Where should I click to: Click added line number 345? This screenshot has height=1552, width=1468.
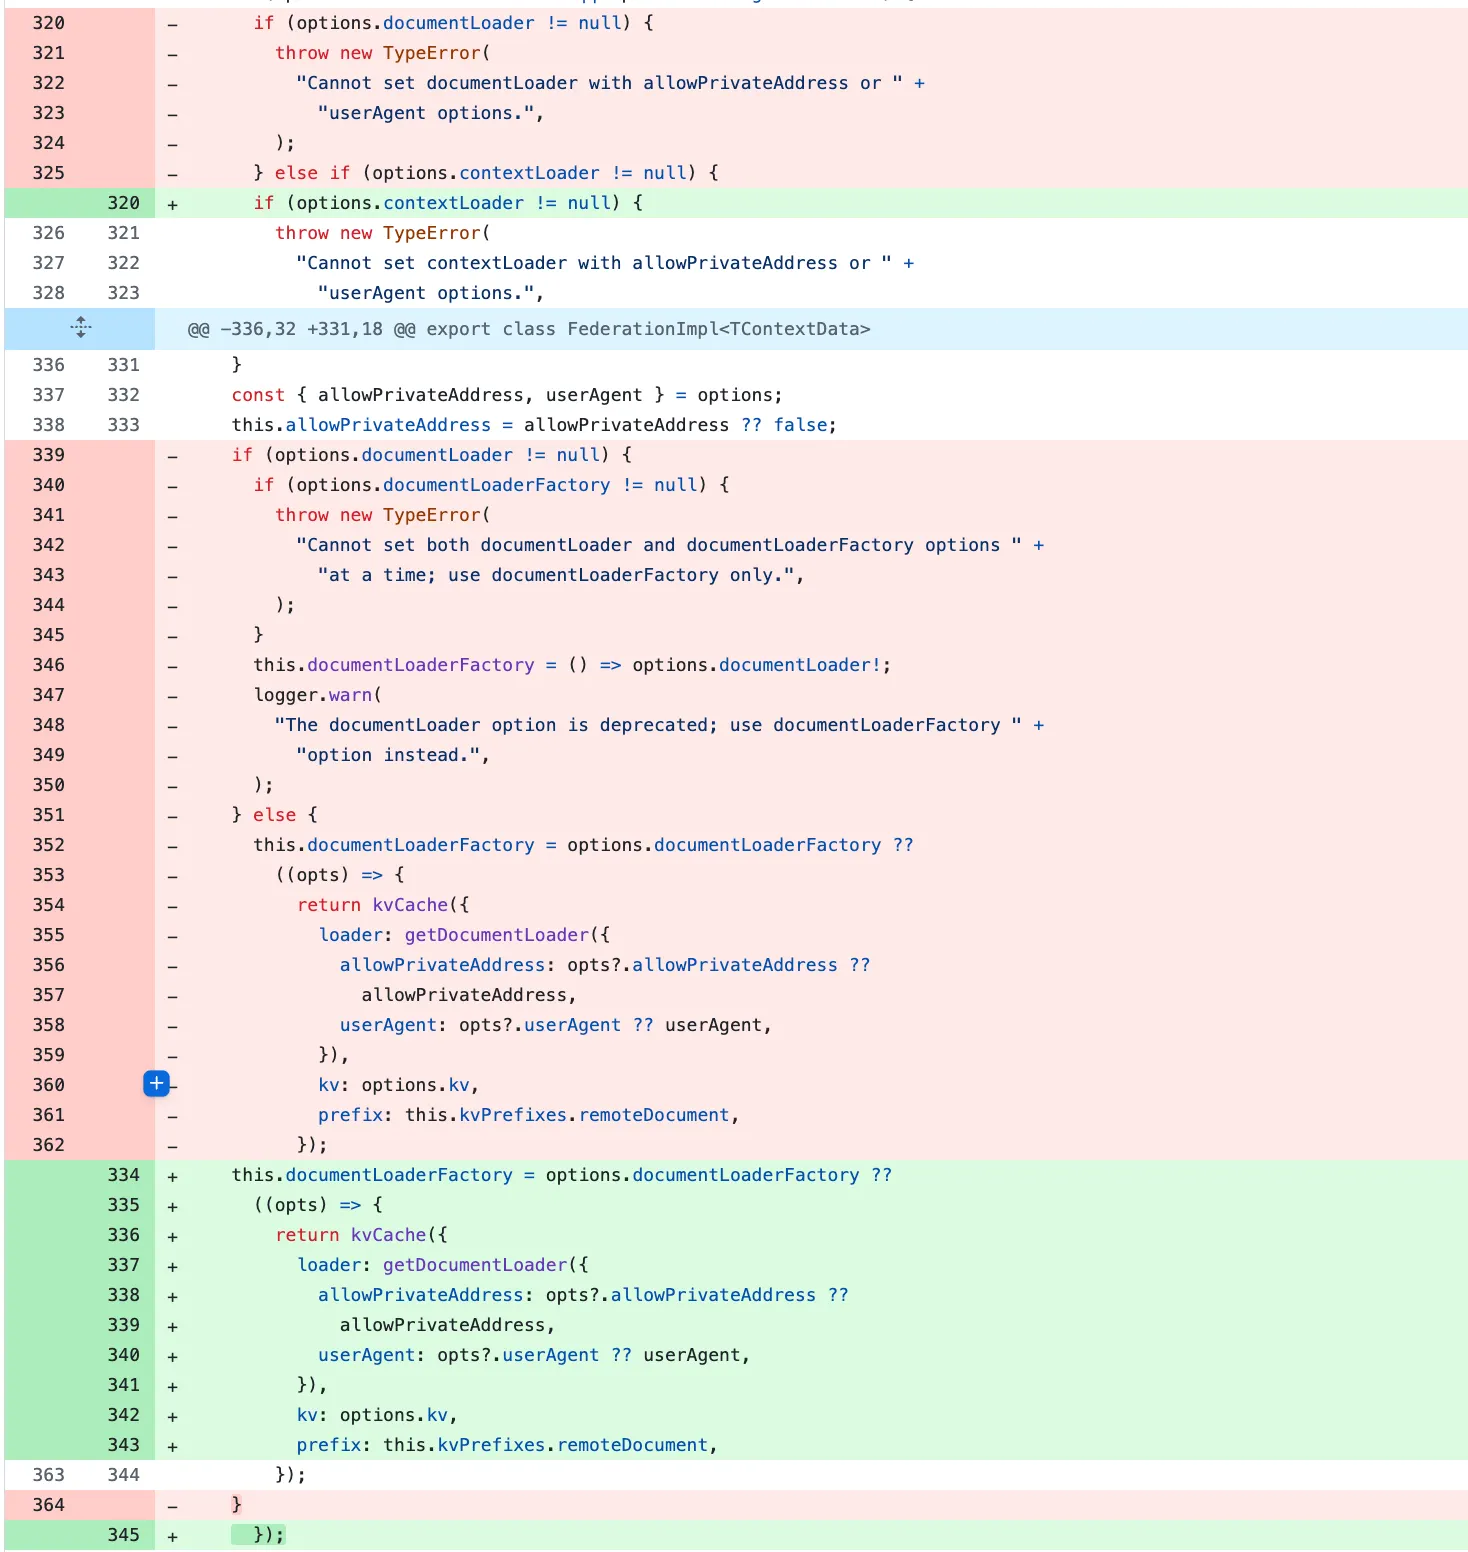point(123,1535)
